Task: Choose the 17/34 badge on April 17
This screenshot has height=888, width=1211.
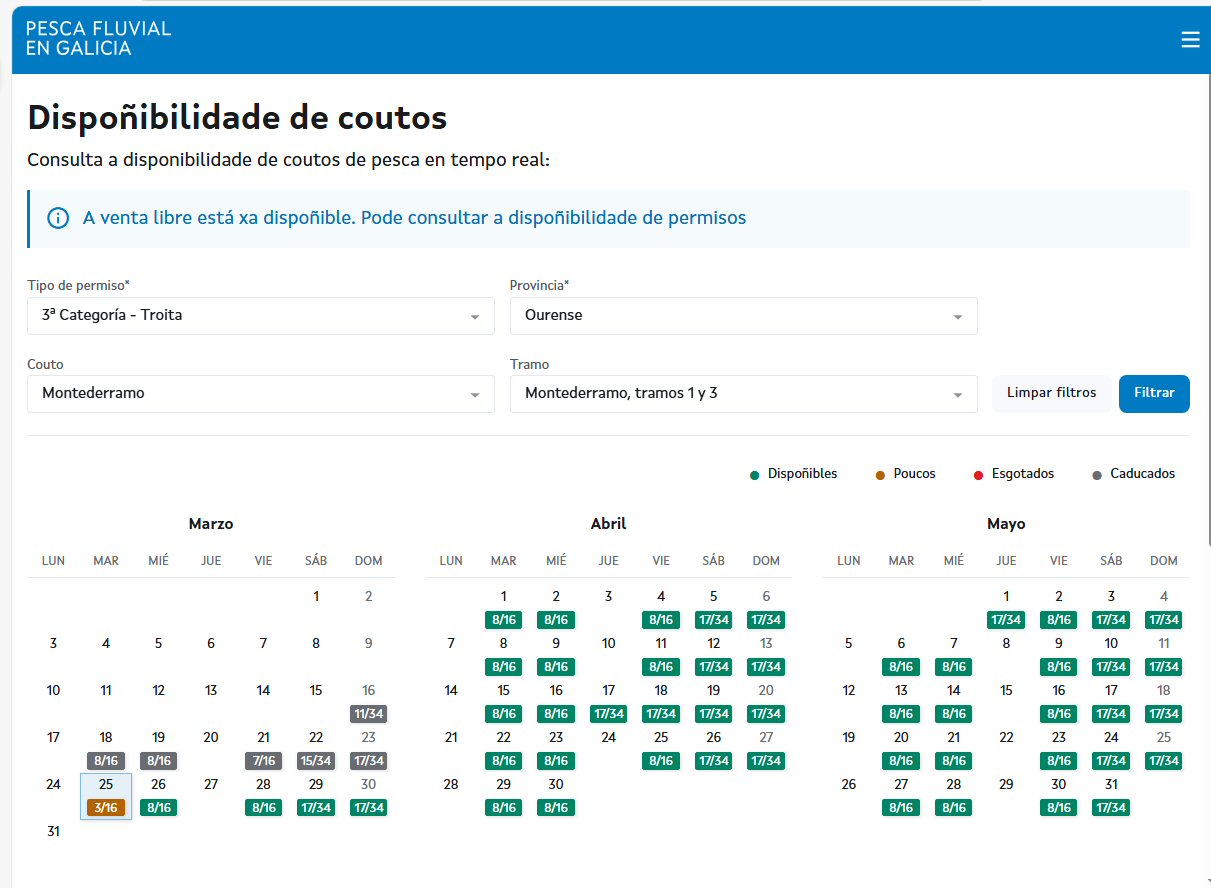Action: click(608, 714)
